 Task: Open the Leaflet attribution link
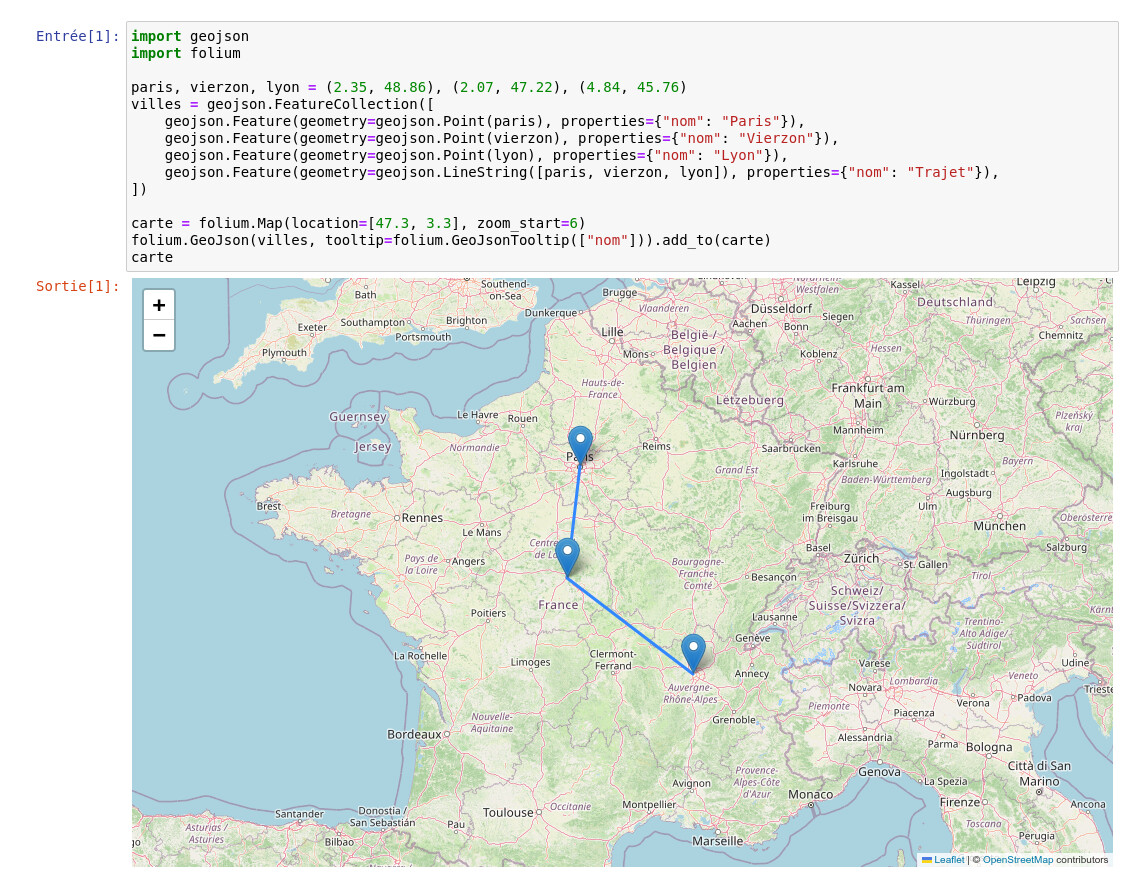949,860
